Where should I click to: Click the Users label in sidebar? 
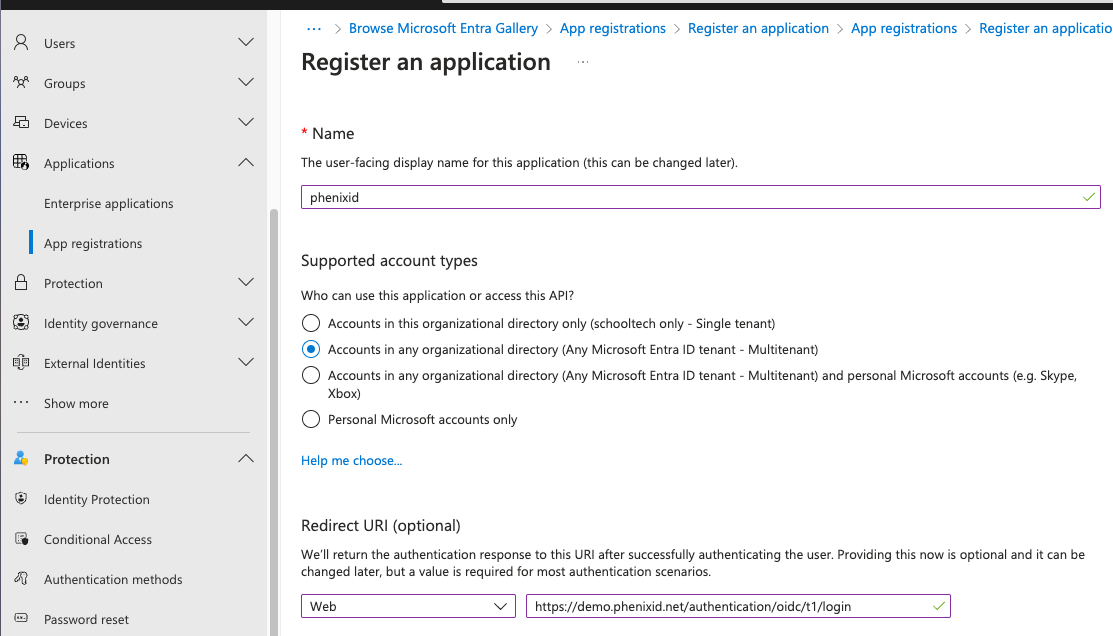60,43
